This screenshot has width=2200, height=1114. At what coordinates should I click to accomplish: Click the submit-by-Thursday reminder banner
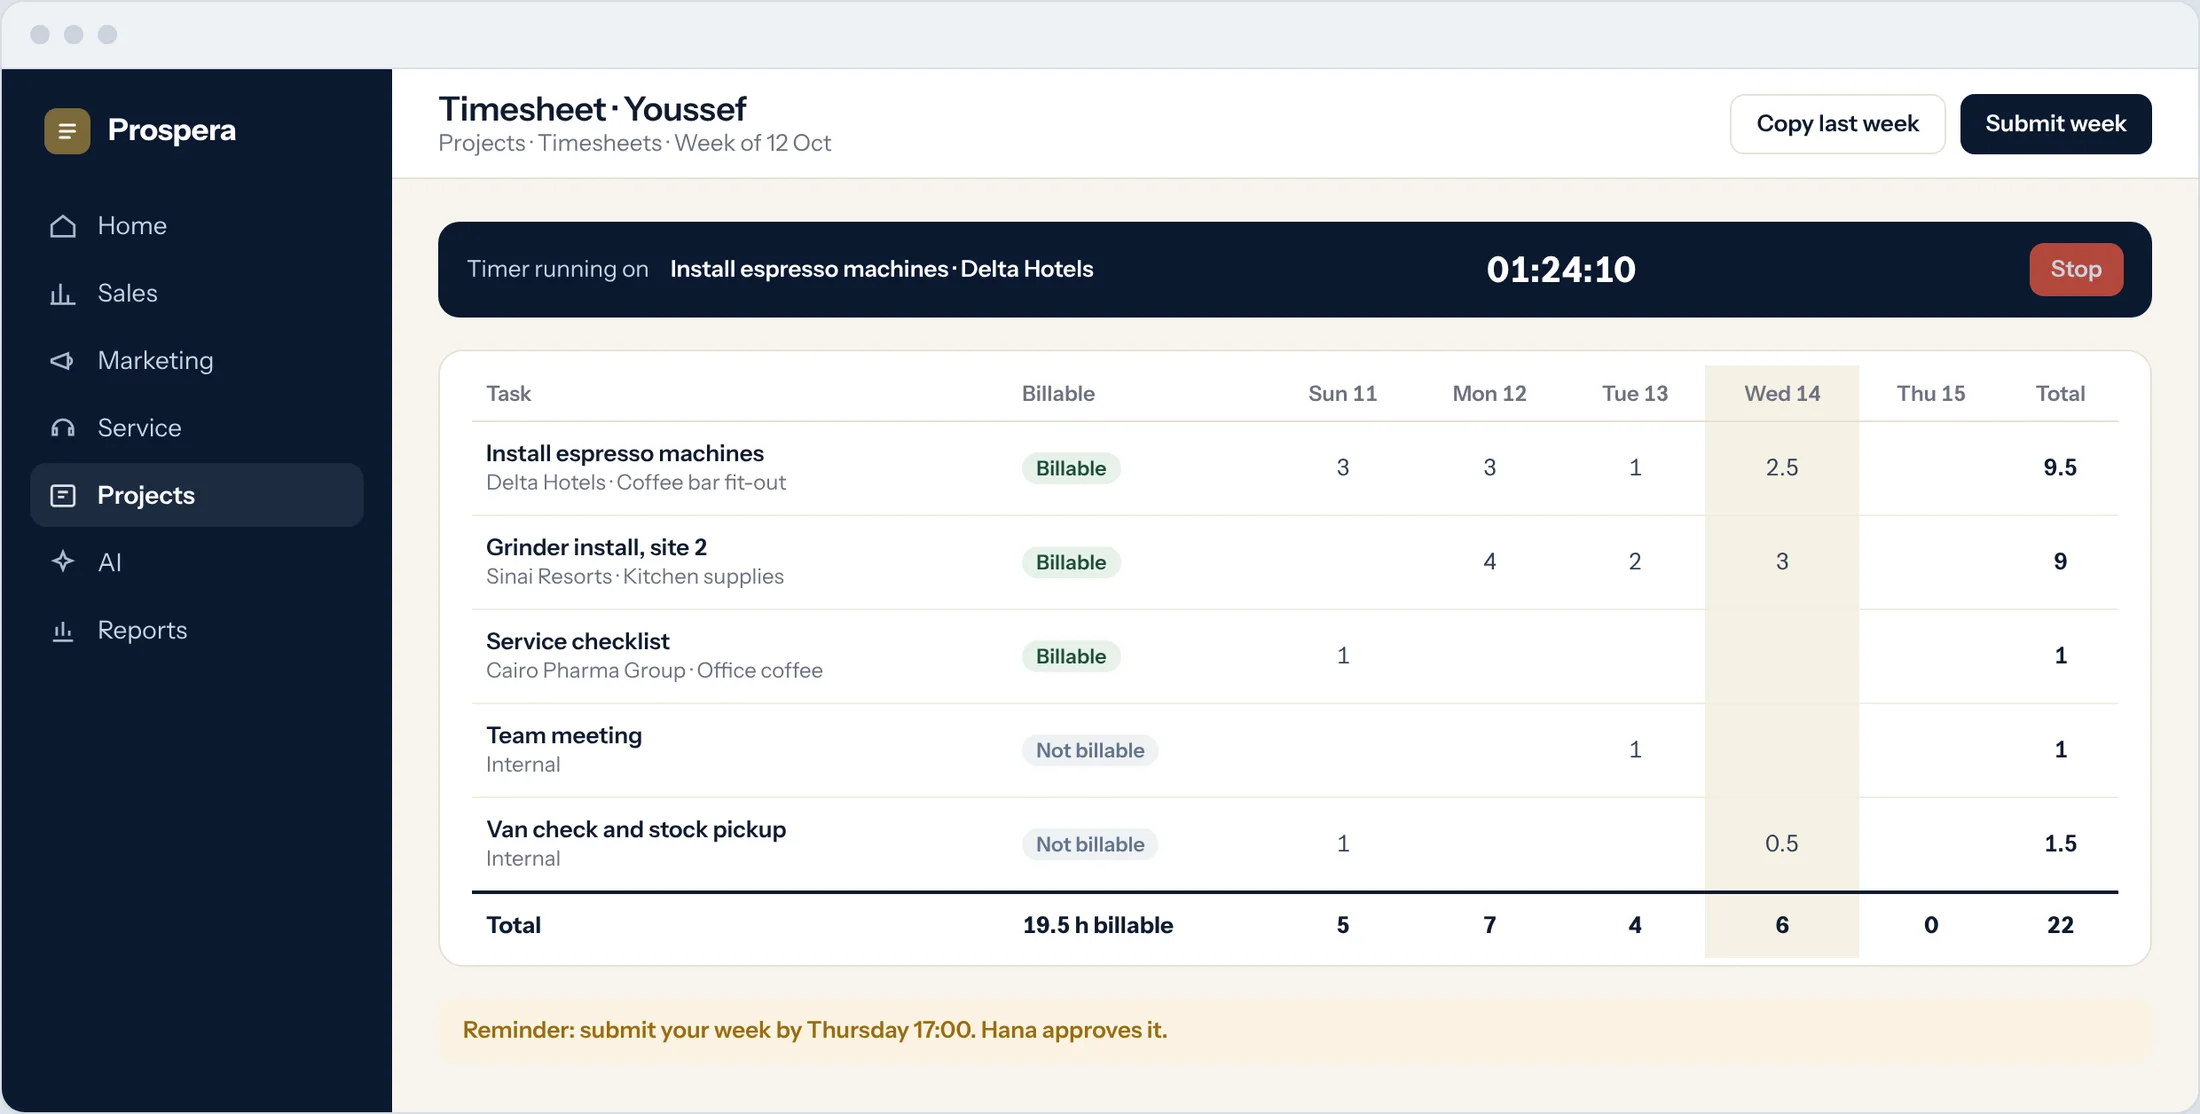[x=1295, y=1030]
